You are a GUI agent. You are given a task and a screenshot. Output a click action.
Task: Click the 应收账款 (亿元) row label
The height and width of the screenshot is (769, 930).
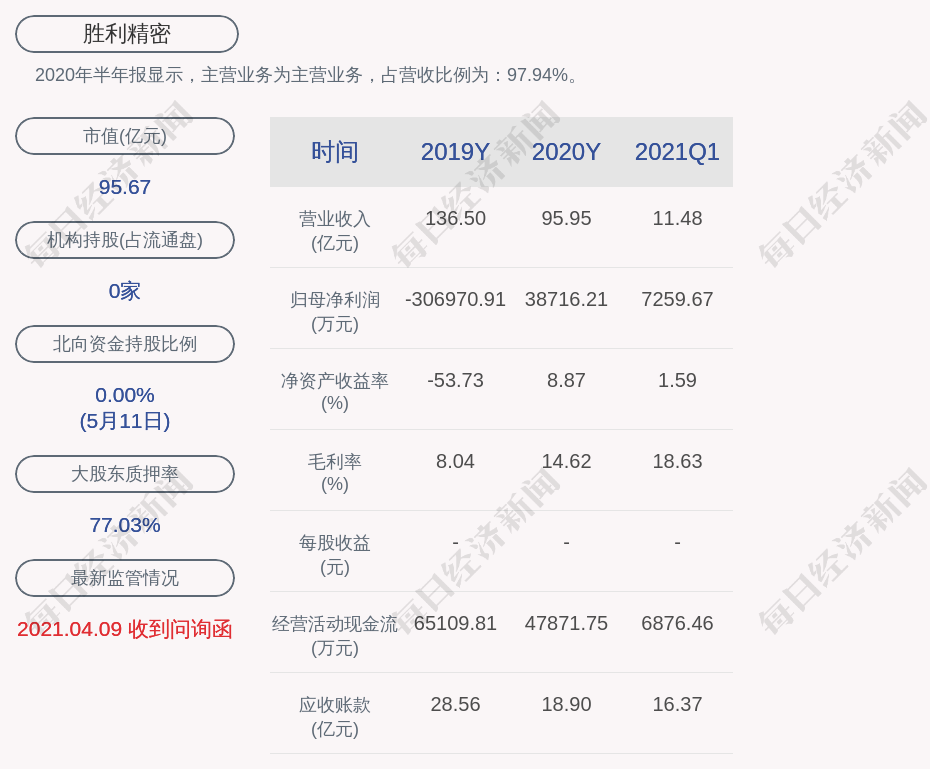pos(335,717)
